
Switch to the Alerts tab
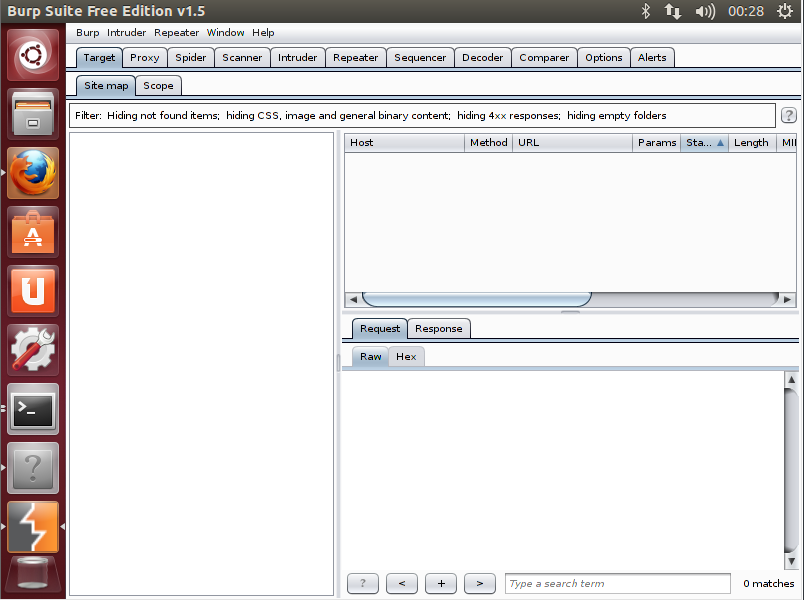click(x=652, y=58)
